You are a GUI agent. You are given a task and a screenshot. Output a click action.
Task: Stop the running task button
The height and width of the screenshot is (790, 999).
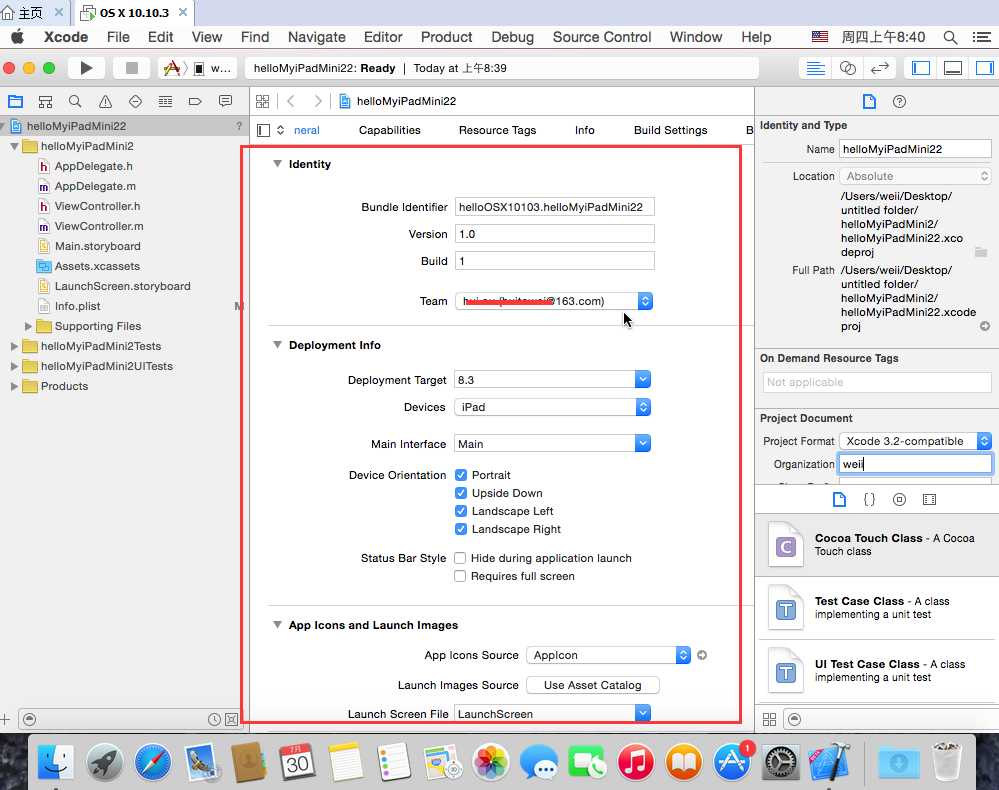(132, 68)
